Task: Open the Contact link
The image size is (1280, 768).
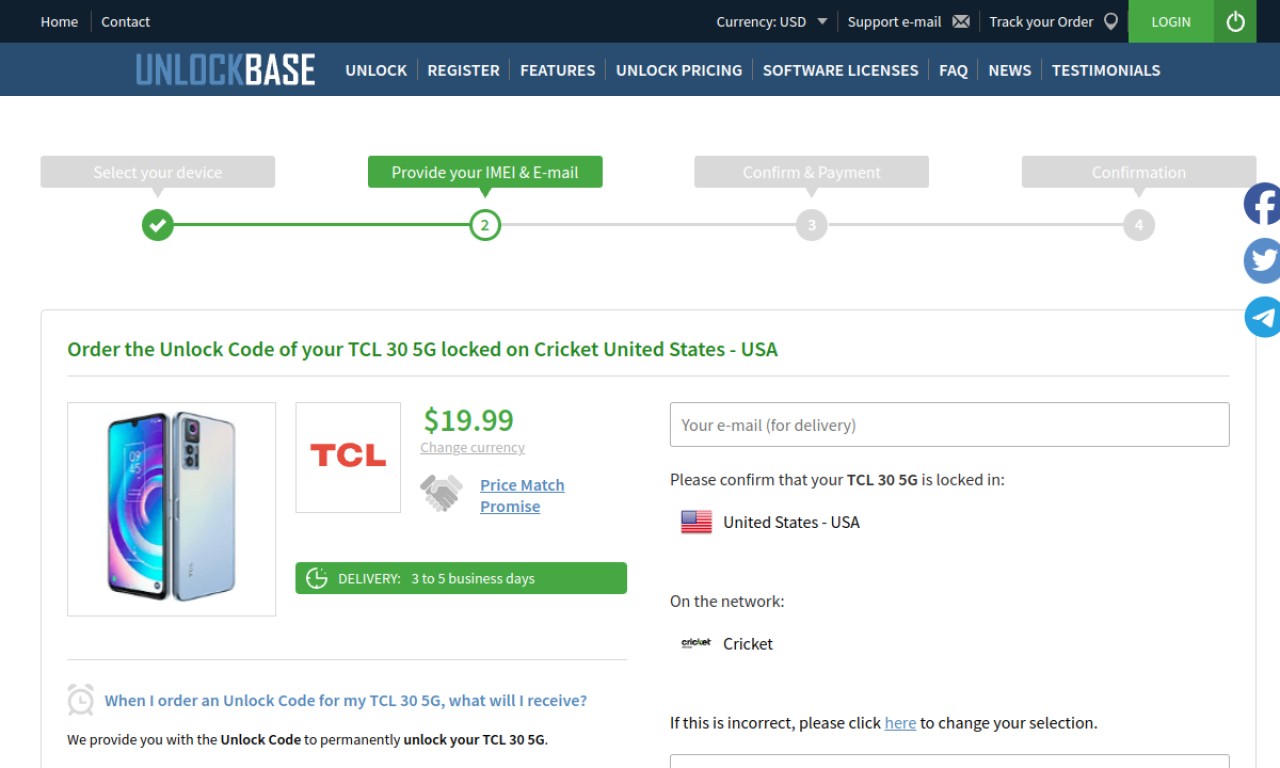Action: pyautogui.click(x=125, y=21)
